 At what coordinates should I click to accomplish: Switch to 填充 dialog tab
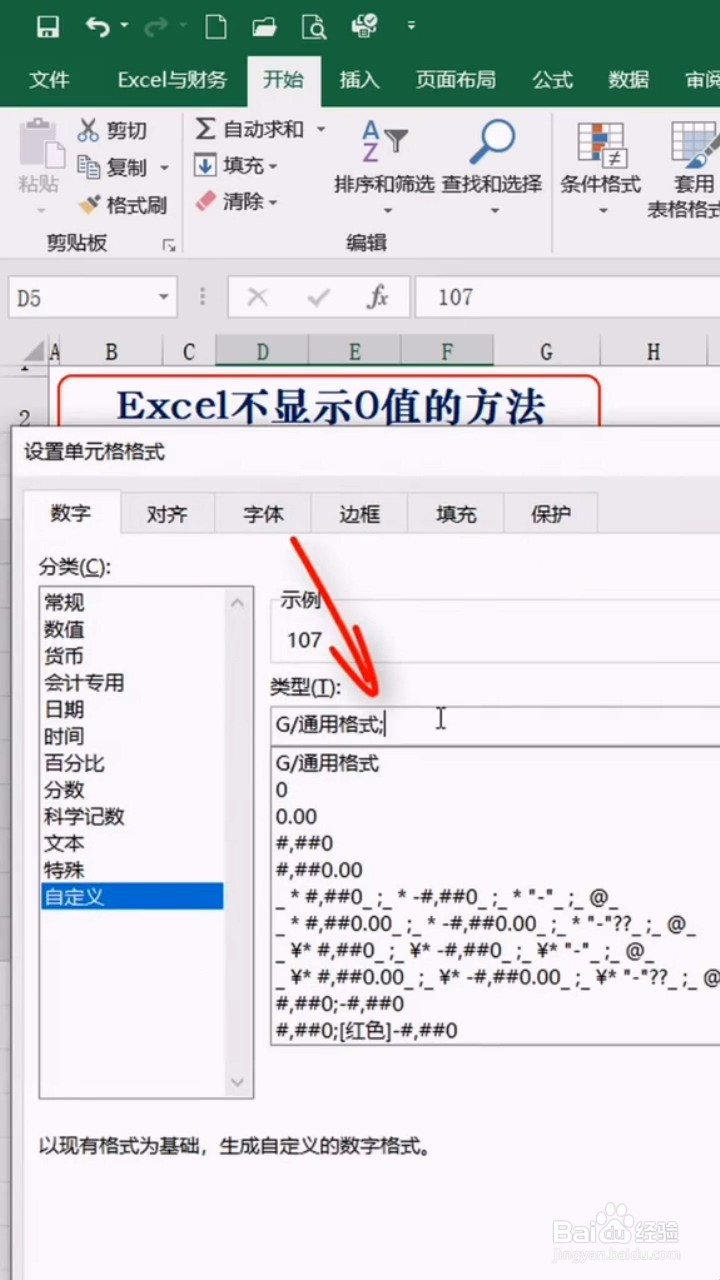click(x=455, y=515)
